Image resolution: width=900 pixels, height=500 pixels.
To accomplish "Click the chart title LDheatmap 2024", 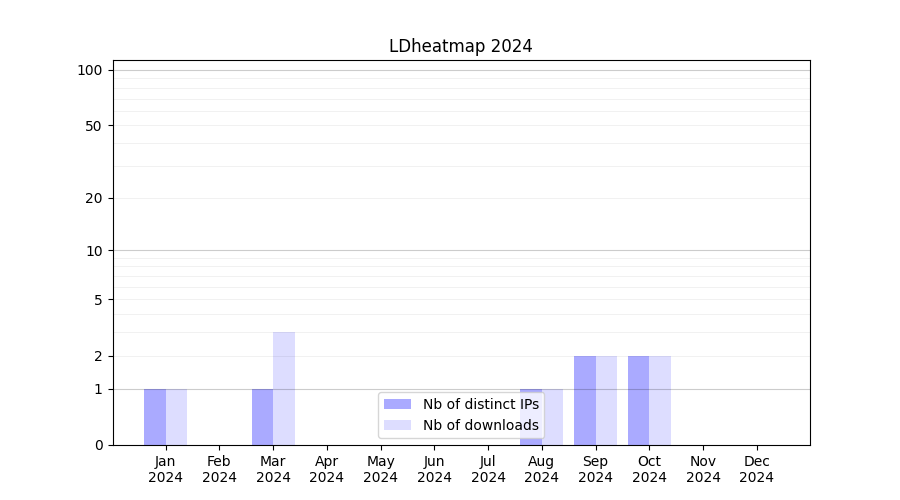I will click(x=460, y=46).
